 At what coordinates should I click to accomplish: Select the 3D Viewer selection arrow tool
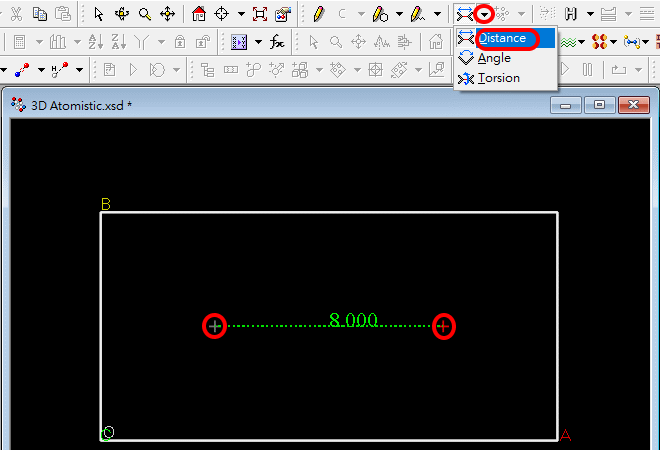coord(98,14)
